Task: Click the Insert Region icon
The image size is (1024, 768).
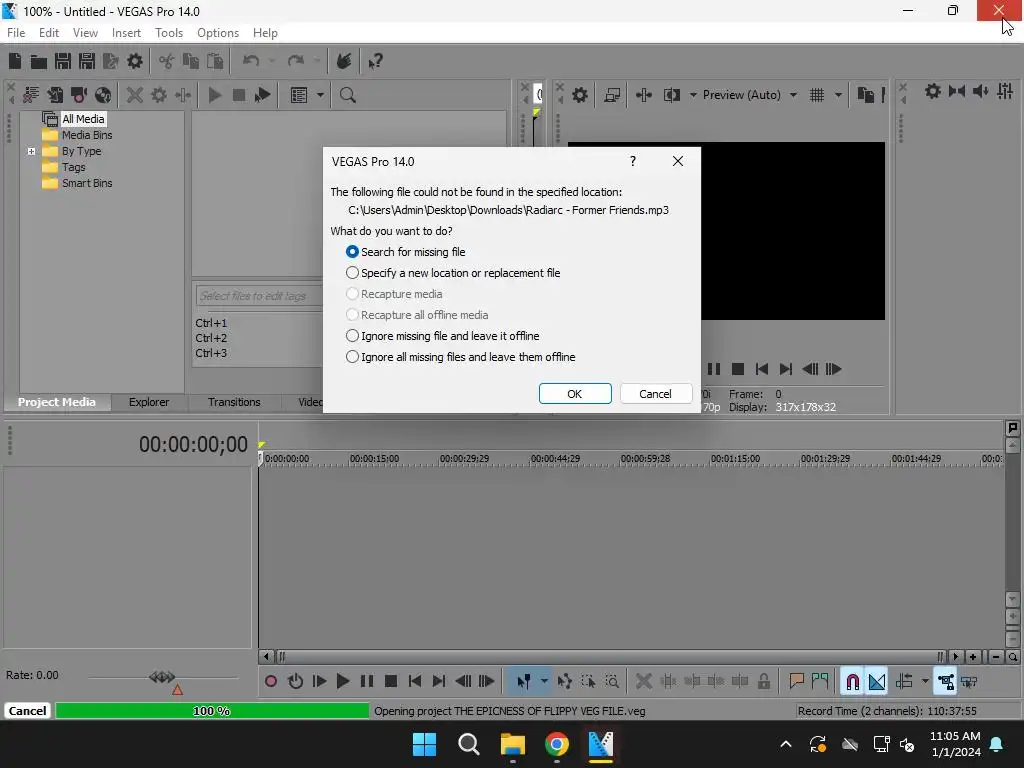Action: click(x=820, y=682)
